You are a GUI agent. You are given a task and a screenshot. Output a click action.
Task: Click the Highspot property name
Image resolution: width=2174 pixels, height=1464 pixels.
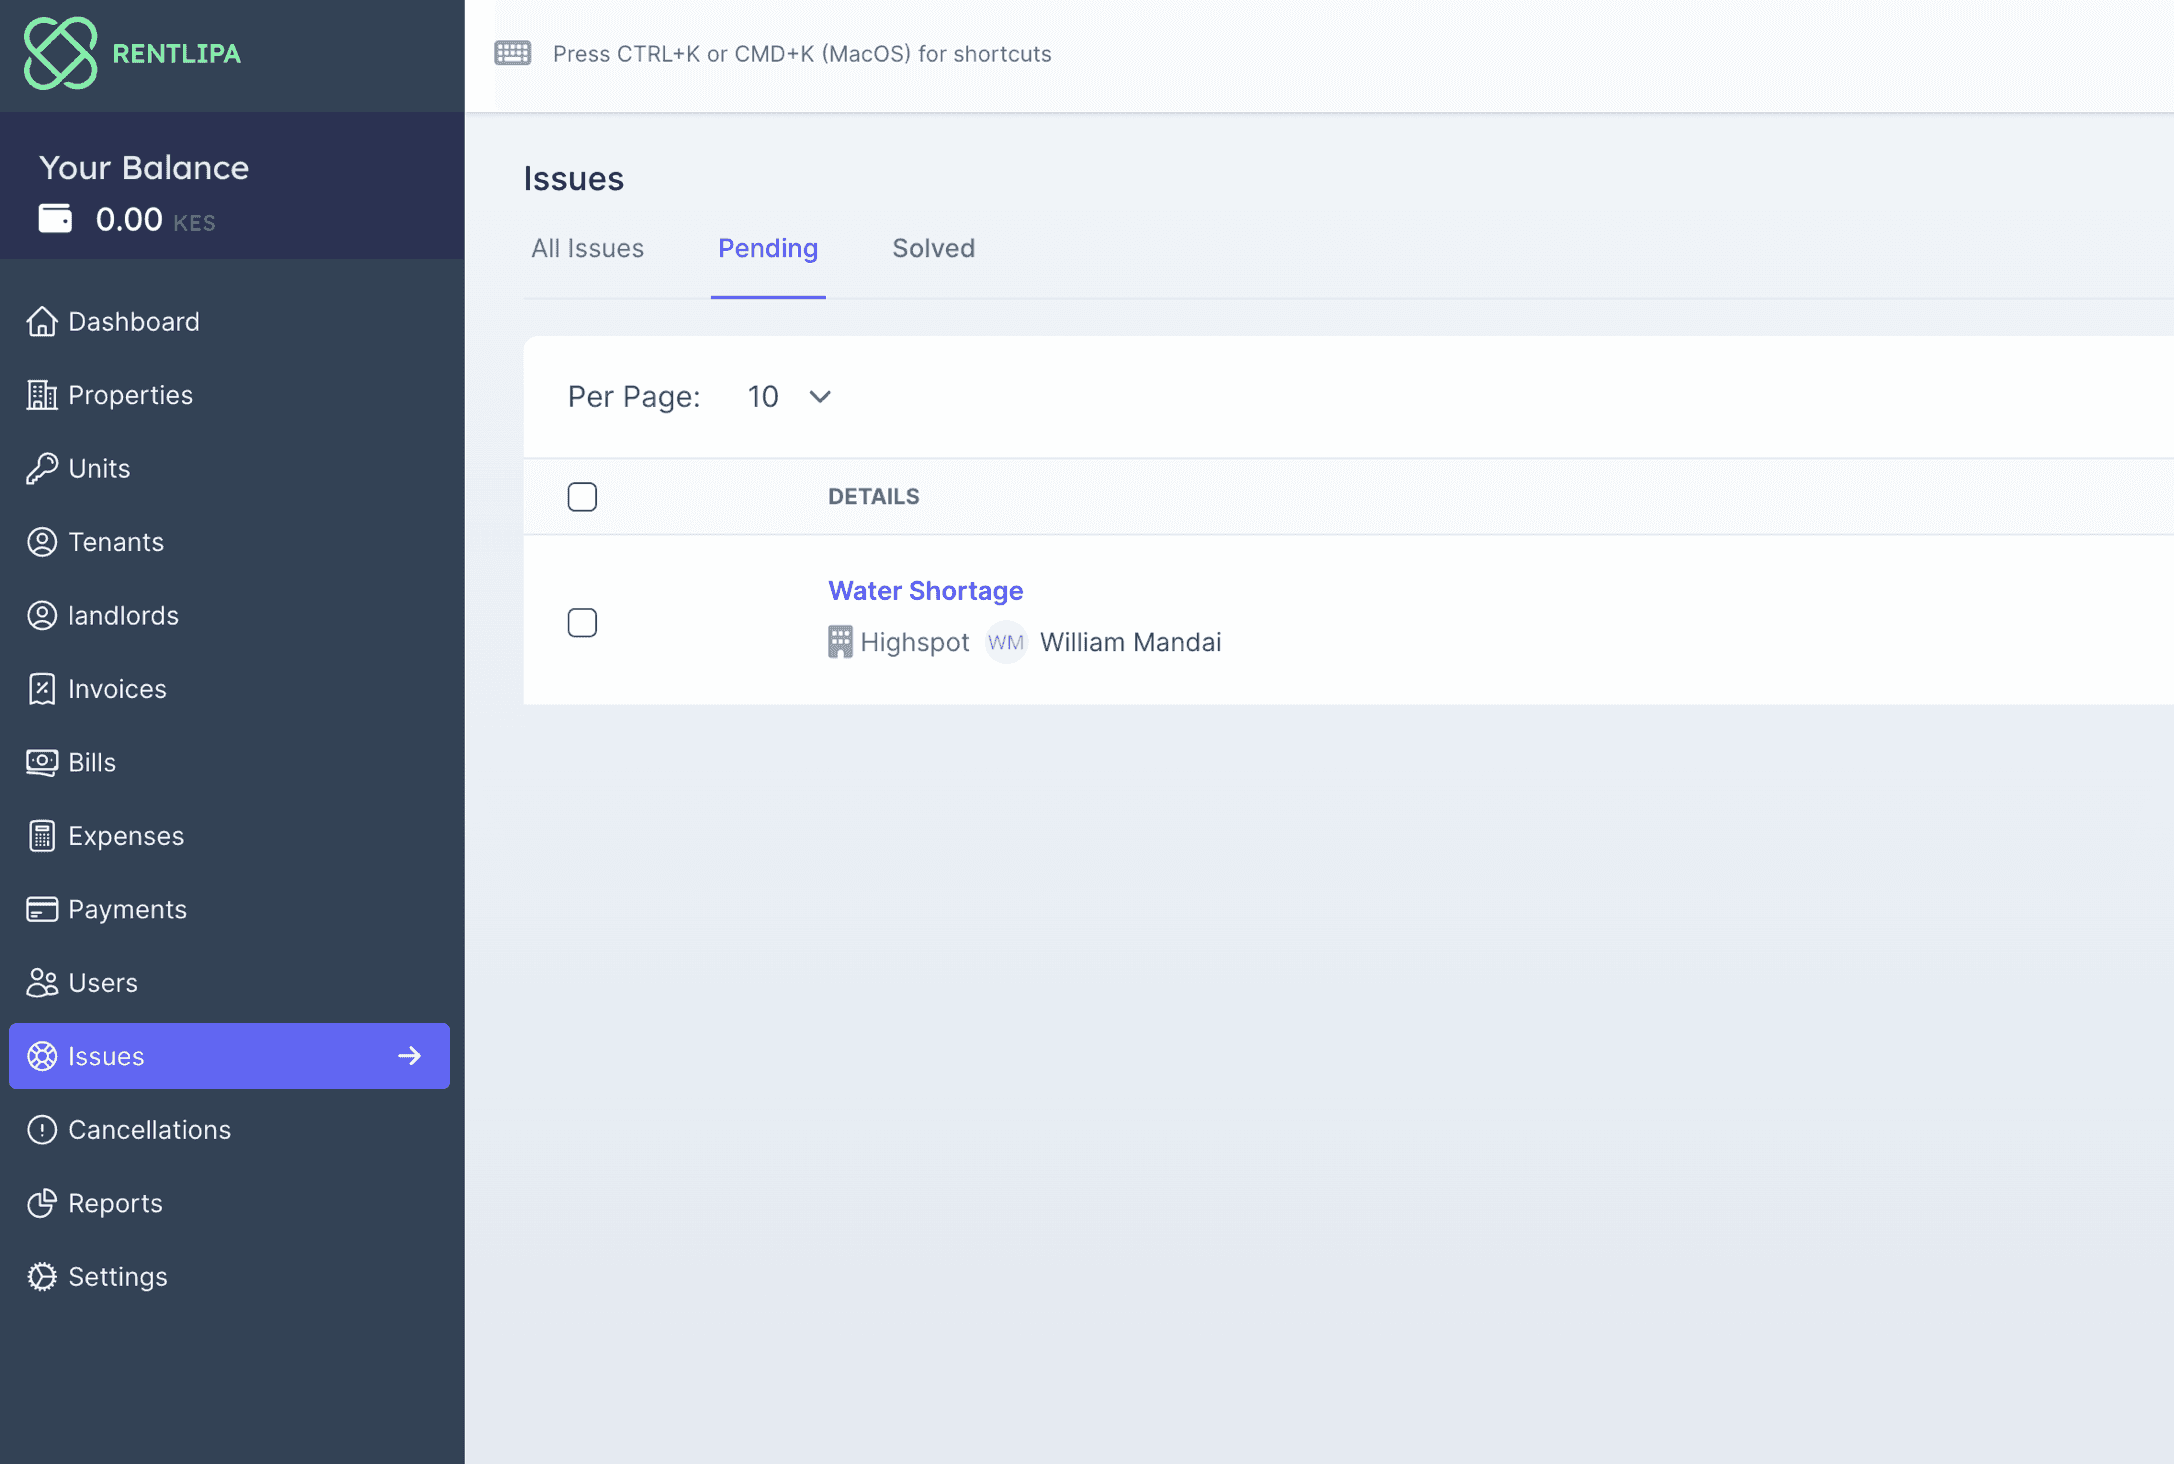[914, 642]
